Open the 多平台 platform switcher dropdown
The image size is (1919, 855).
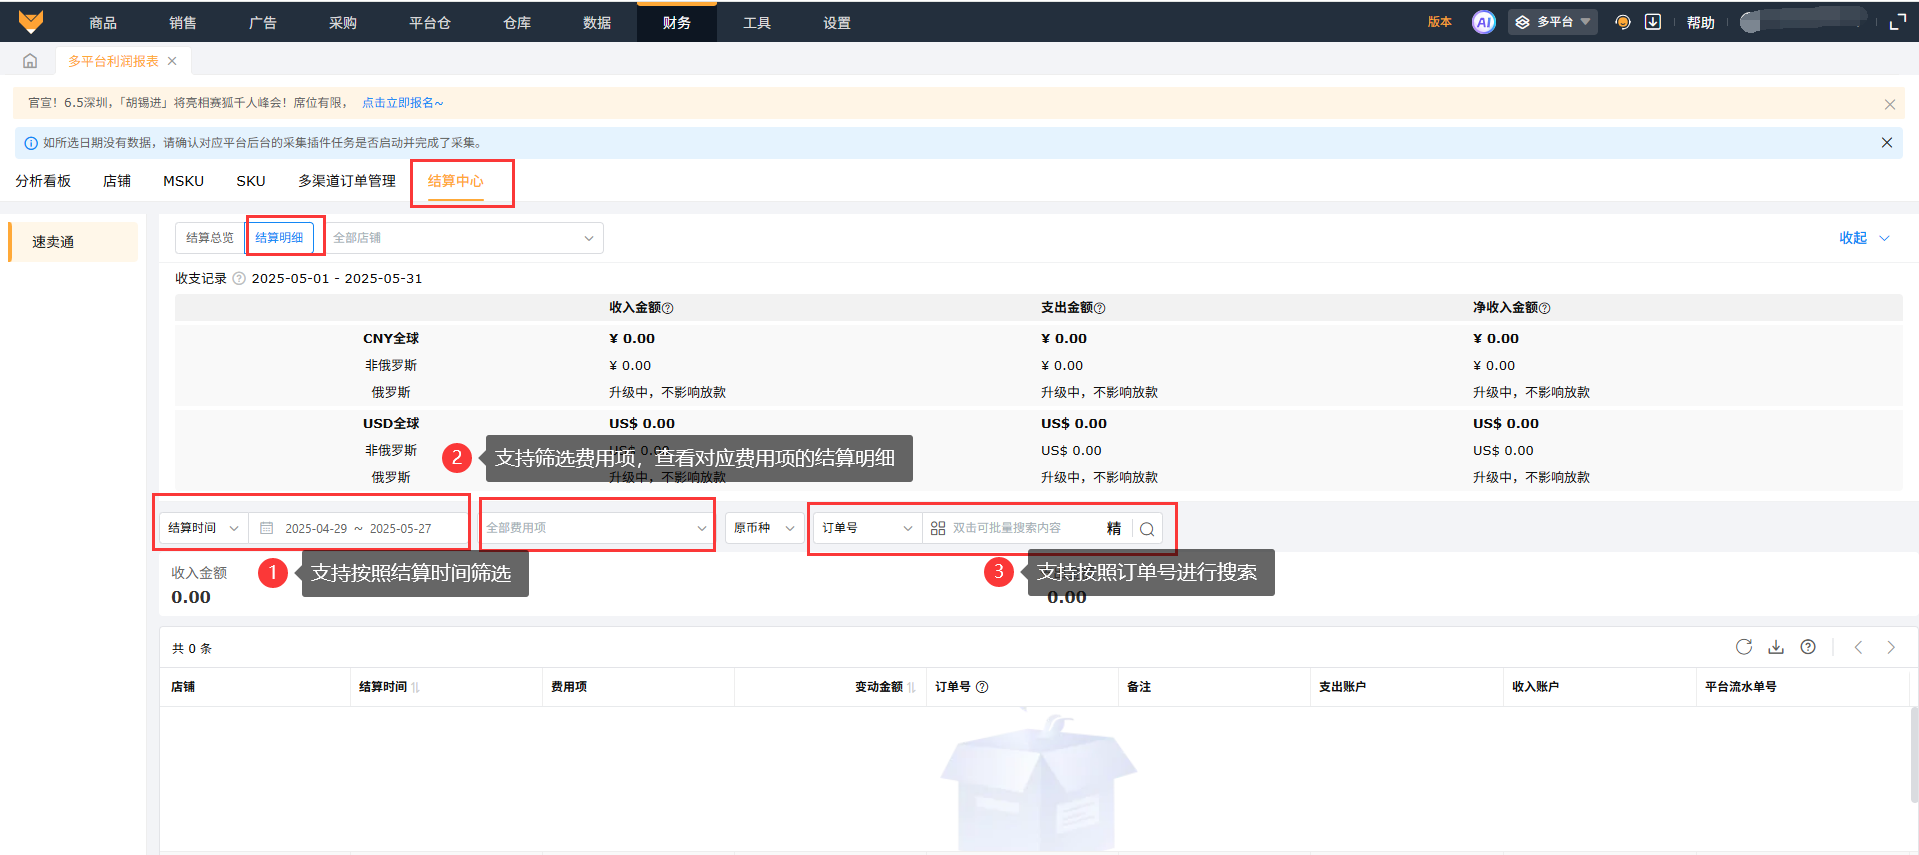(1552, 22)
